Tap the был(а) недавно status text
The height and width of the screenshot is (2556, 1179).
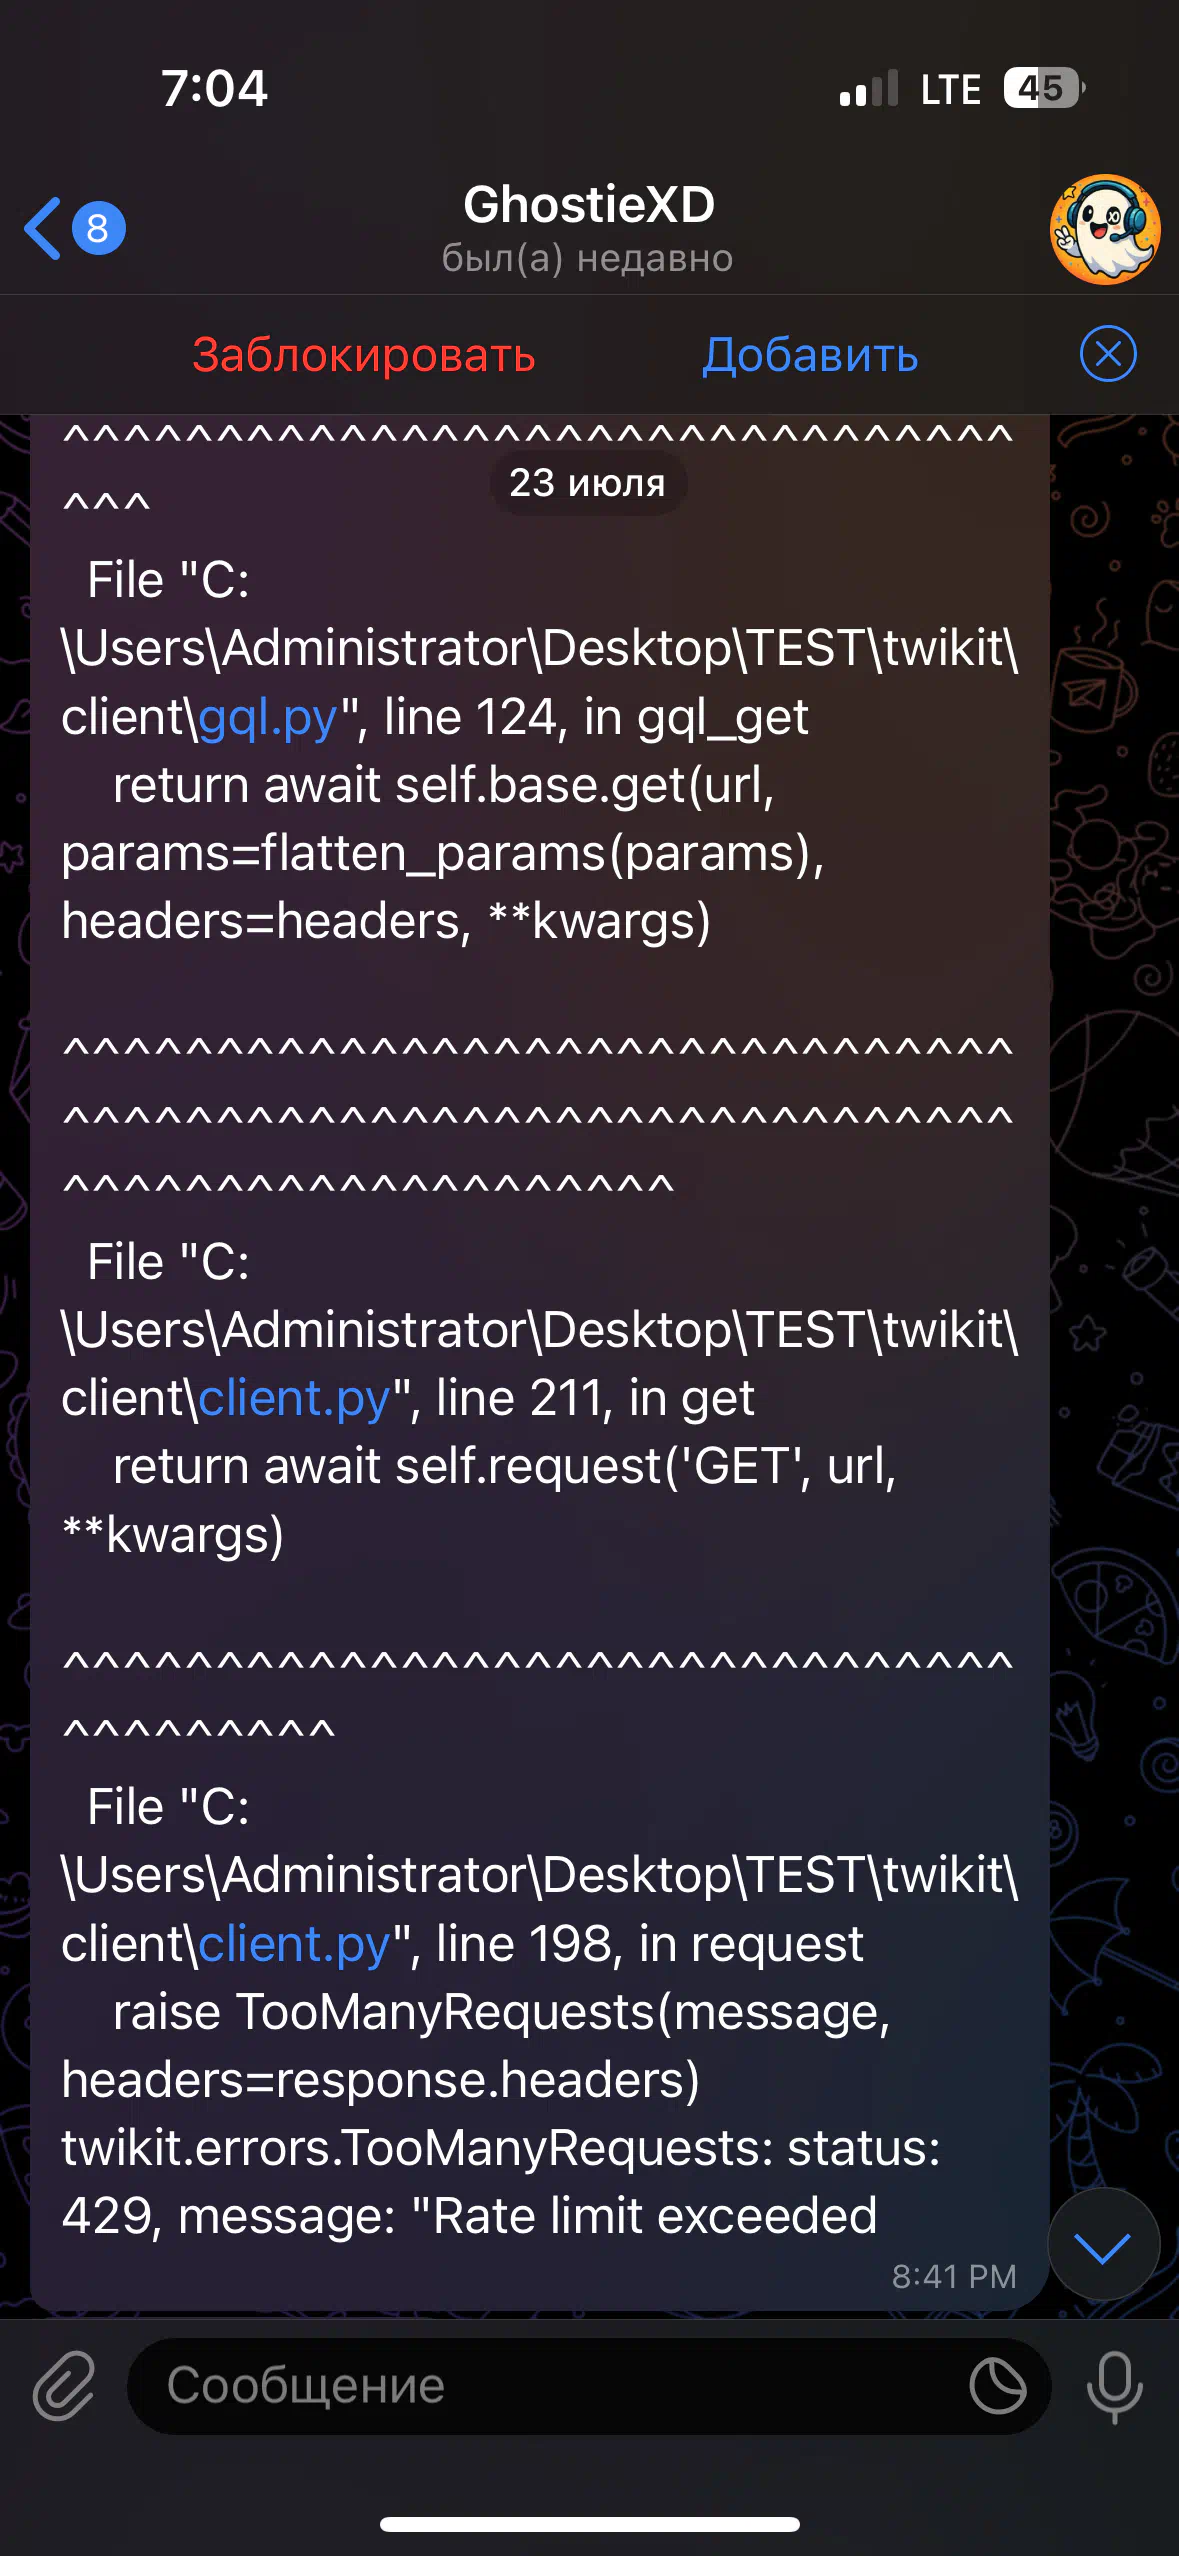588,259
